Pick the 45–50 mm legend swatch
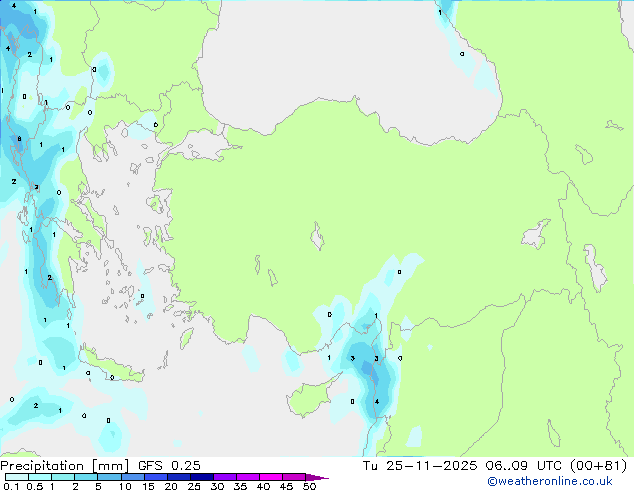Viewport: 634px width, 490px height. (294, 477)
